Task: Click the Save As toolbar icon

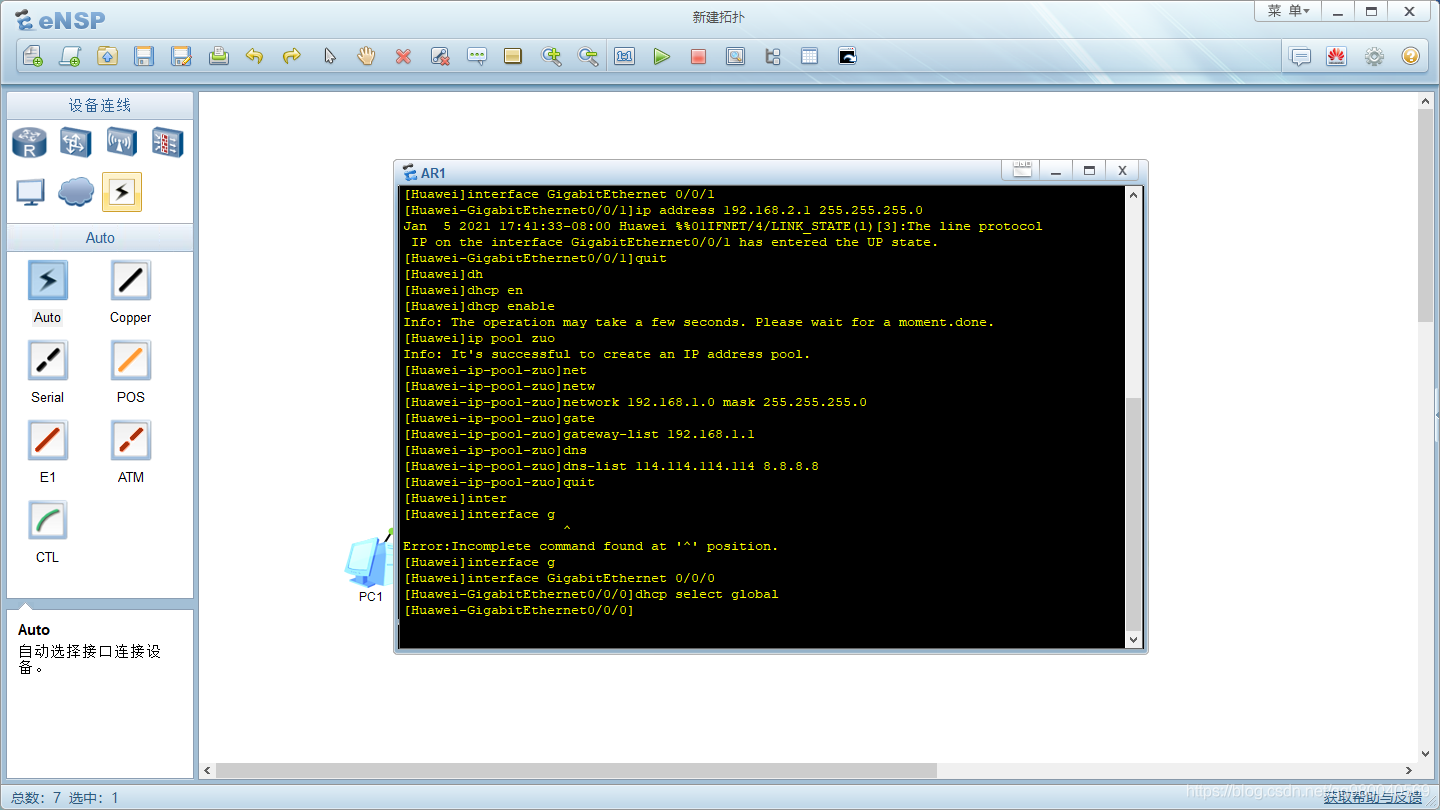Action: pyautogui.click(x=181, y=56)
